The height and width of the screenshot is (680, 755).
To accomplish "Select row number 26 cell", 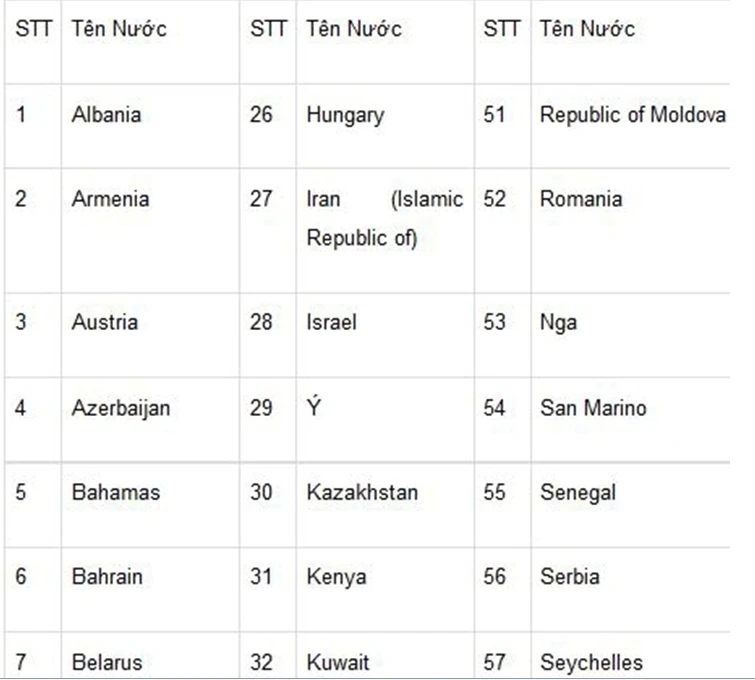I will 261,114.
